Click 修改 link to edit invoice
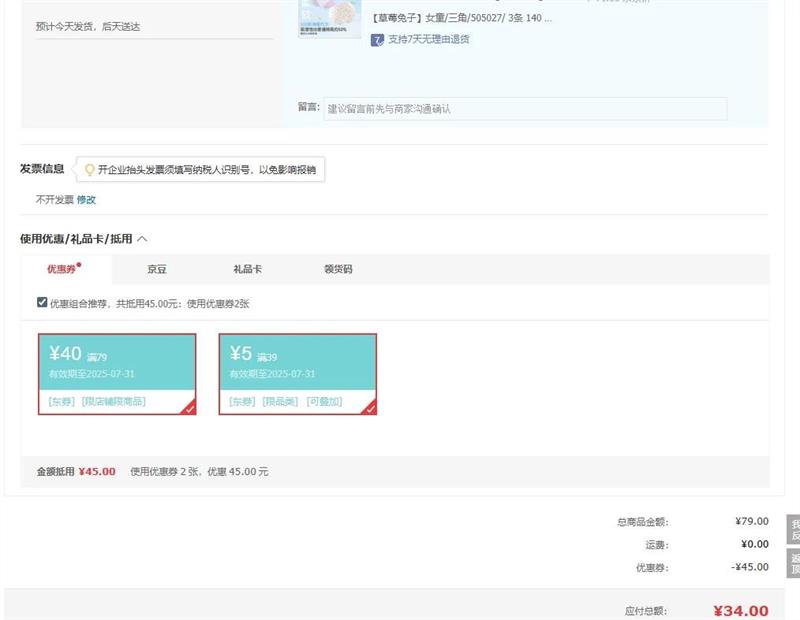Screen dimensions: 800x620 (87, 199)
